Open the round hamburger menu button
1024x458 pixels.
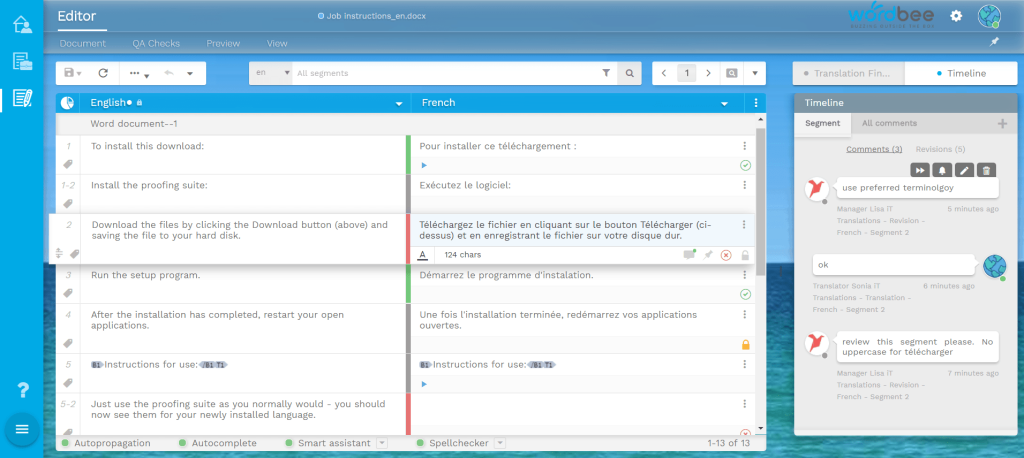[x=22, y=429]
